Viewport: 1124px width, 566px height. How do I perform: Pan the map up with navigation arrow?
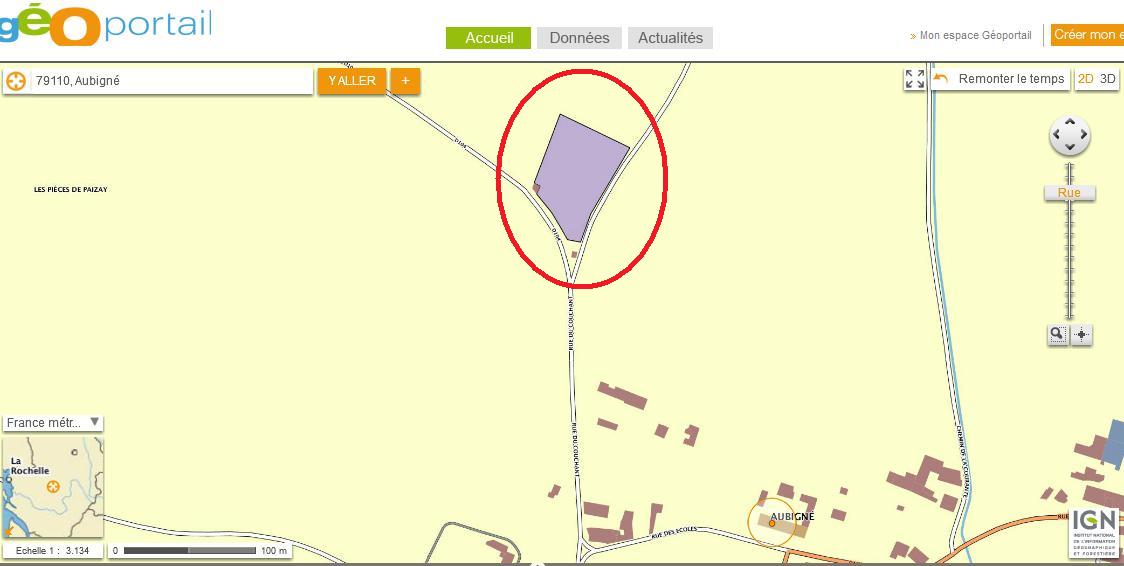click(1070, 123)
